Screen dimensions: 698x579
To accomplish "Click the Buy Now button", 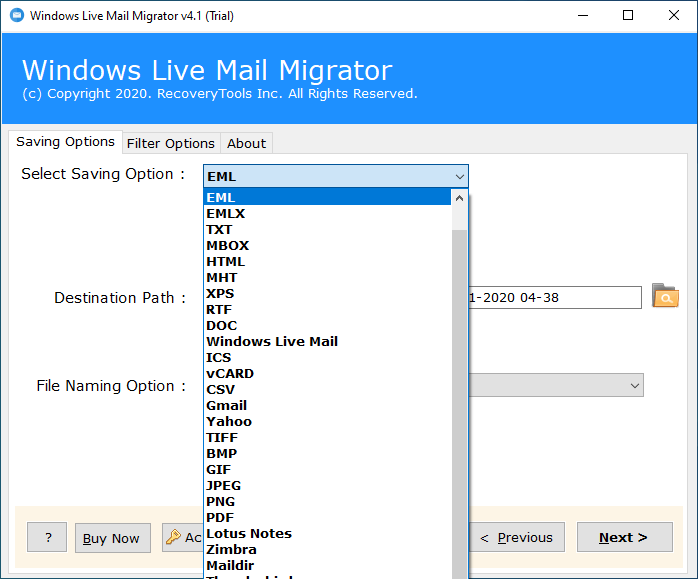I will (113, 538).
